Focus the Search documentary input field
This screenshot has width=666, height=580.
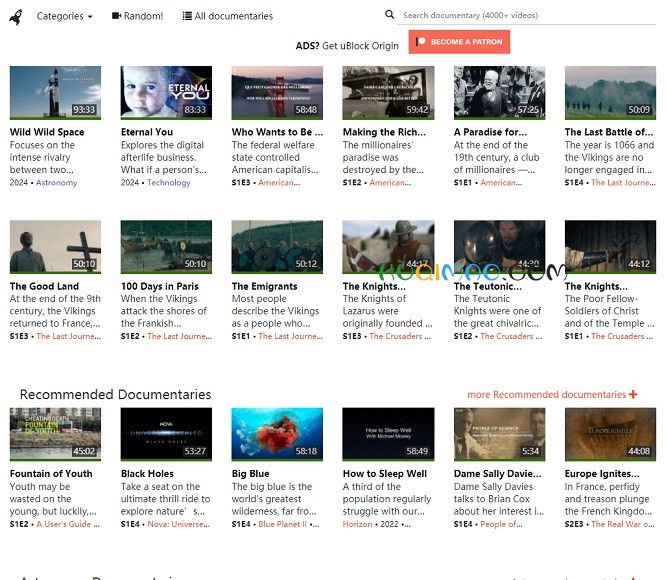(526, 15)
